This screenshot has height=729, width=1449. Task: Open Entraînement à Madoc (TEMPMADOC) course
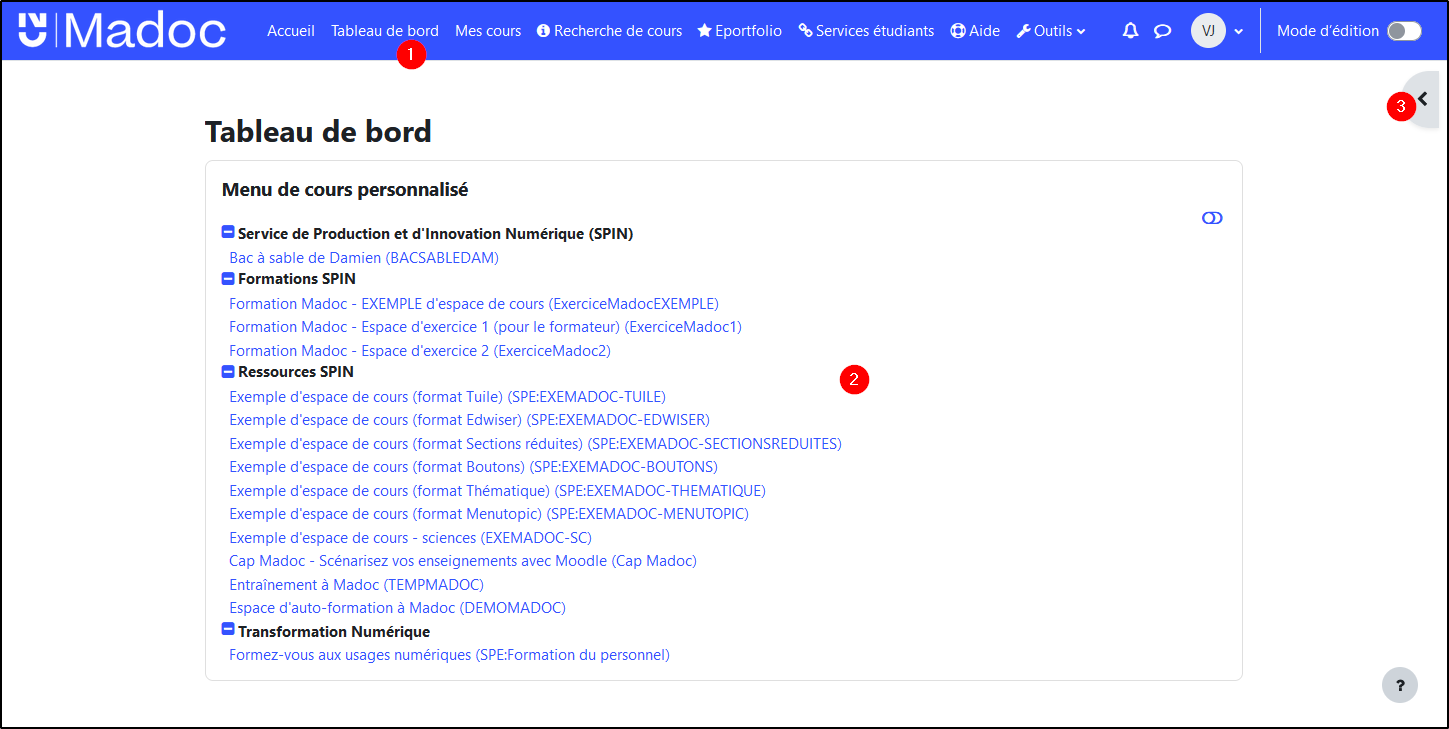(356, 585)
